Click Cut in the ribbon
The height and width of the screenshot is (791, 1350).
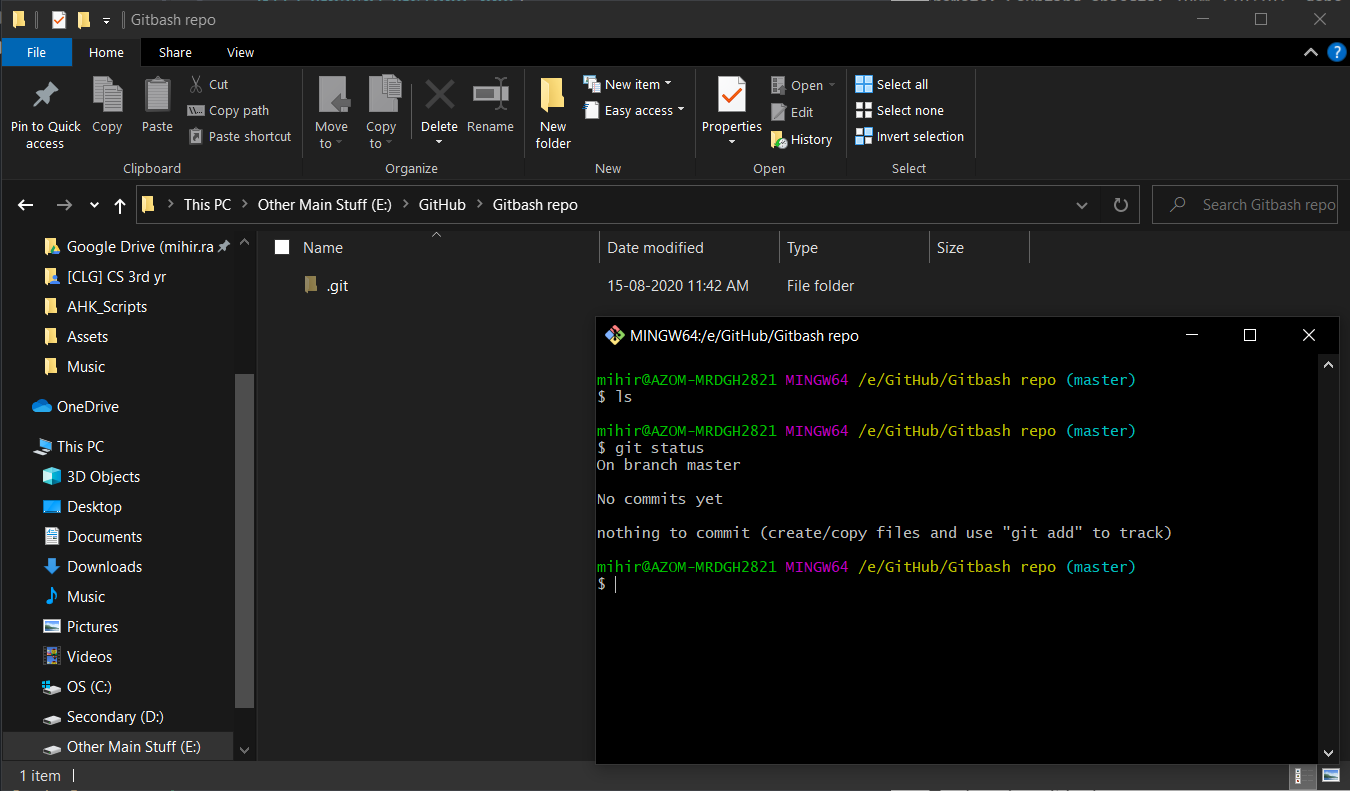(x=209, y=85)
